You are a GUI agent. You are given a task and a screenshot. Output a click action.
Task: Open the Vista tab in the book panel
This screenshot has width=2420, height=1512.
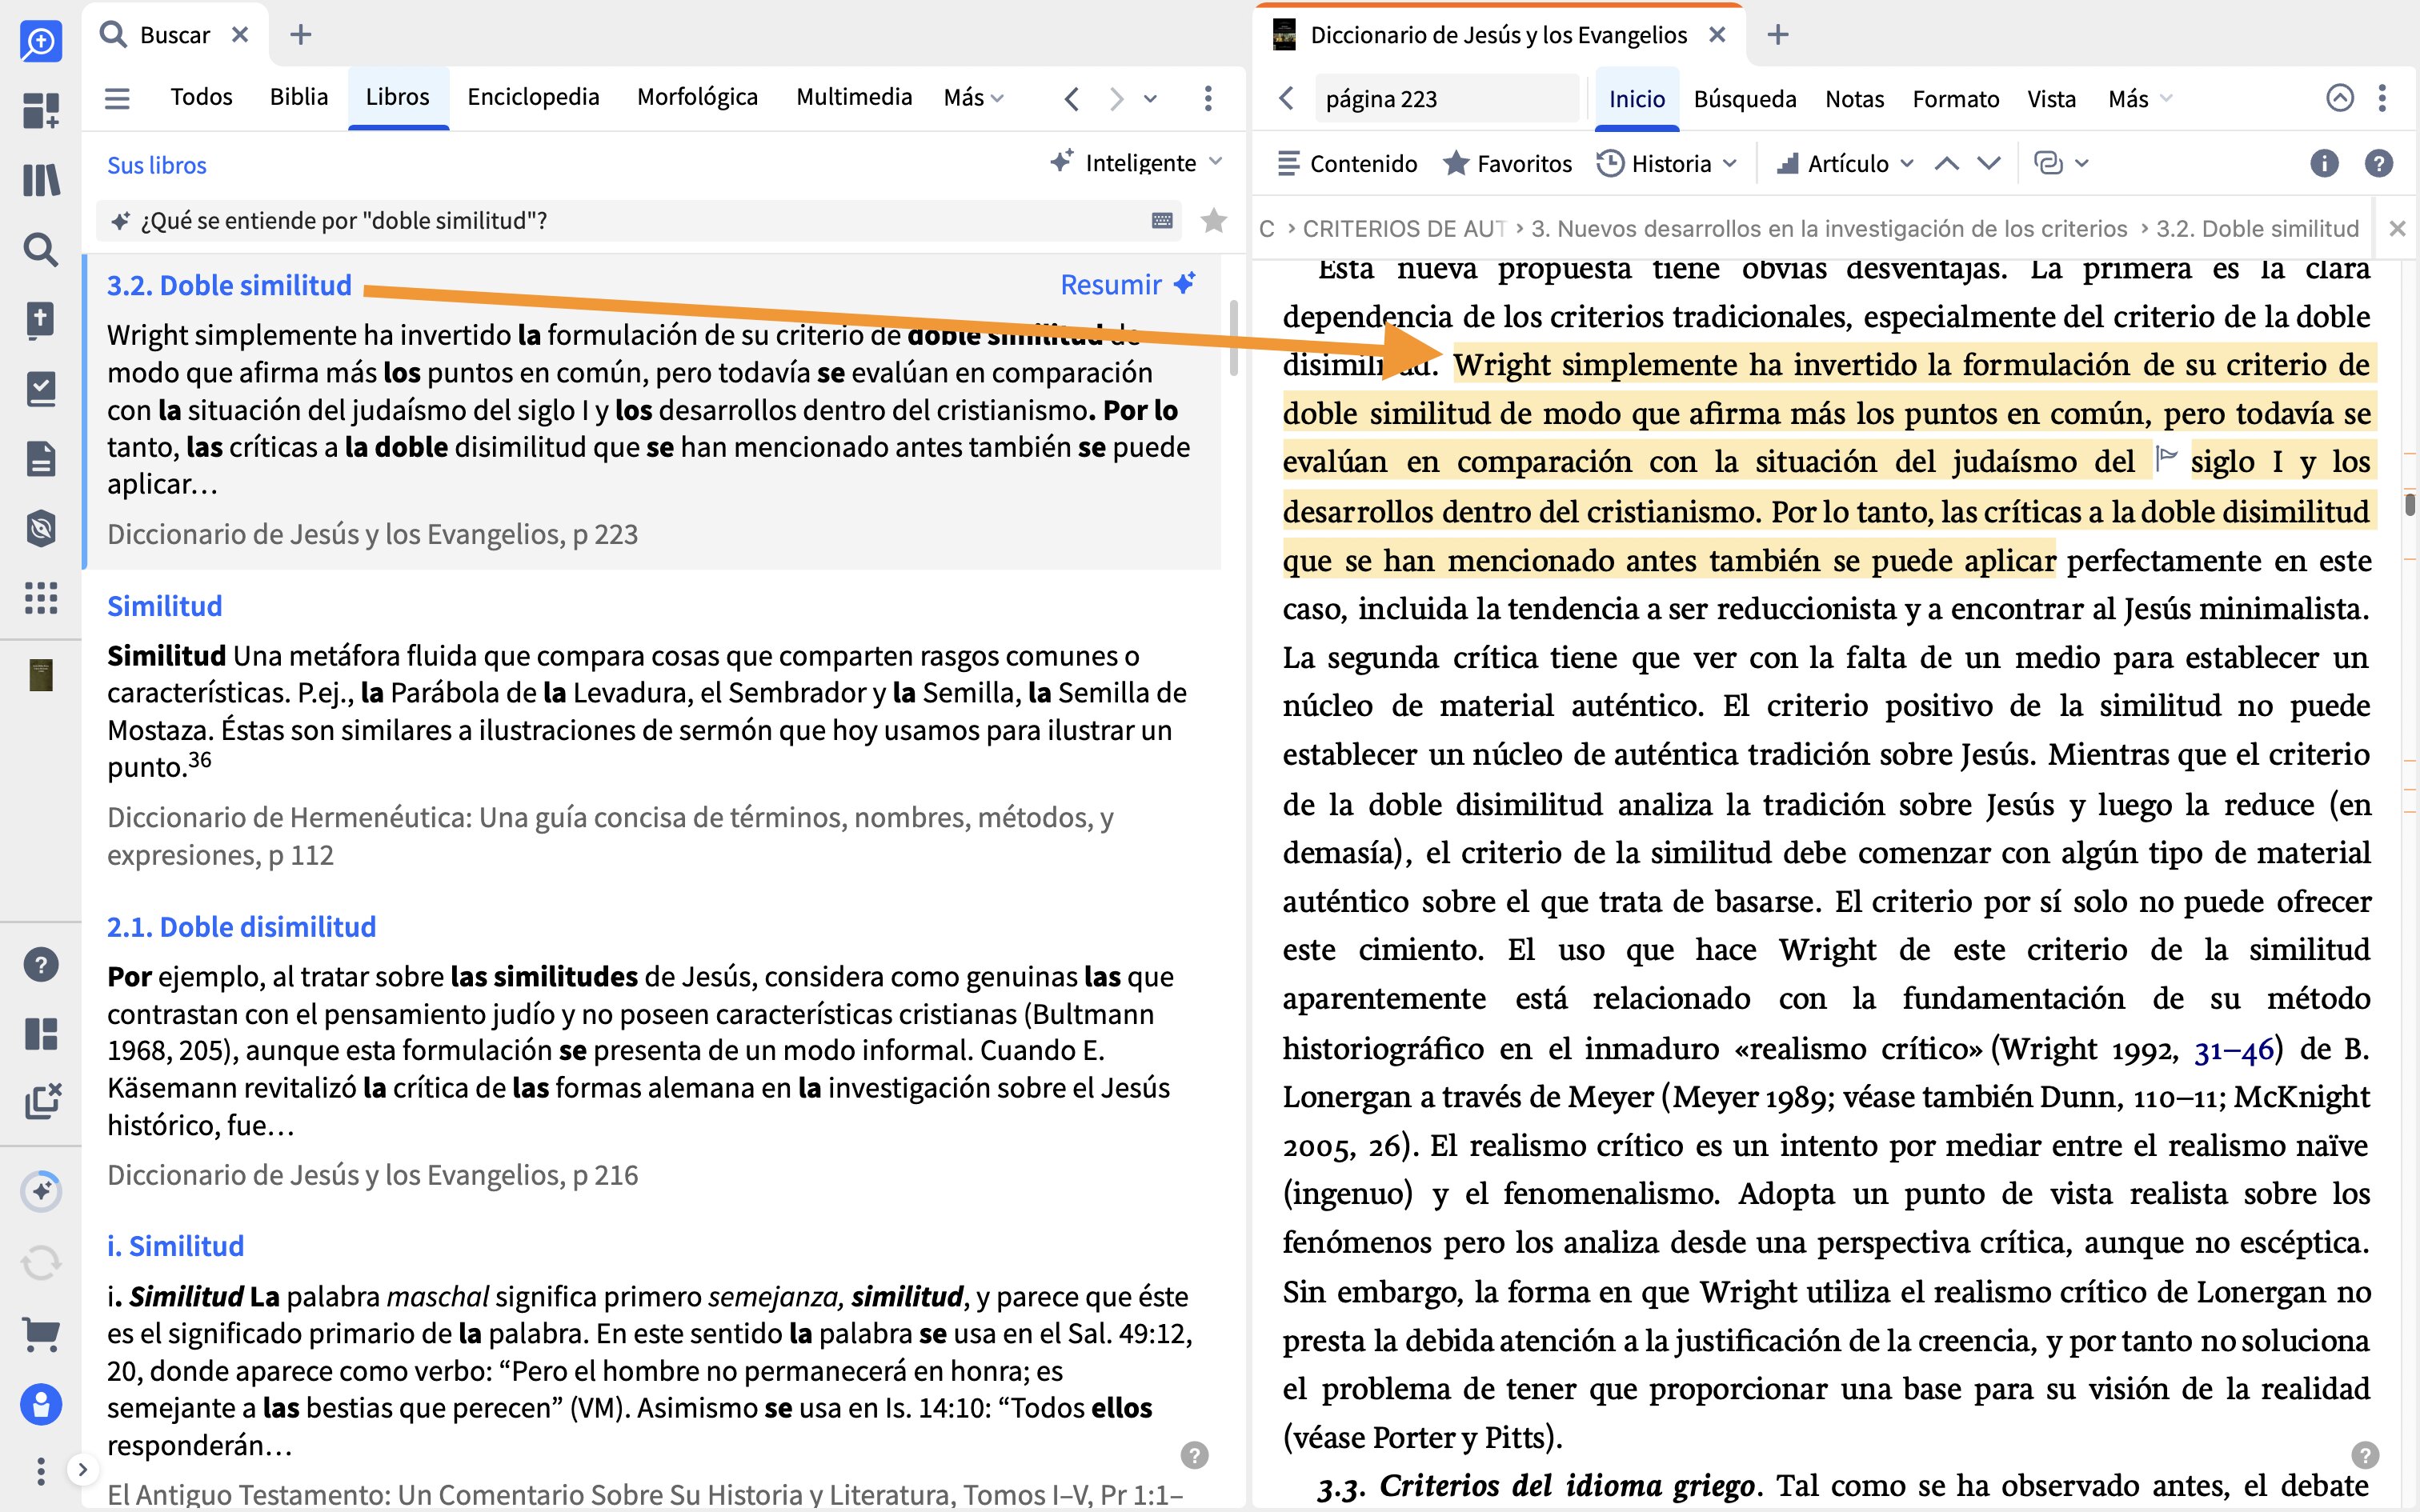(2051, 99)
